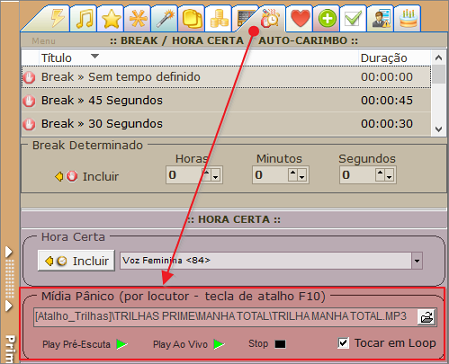Toggle the Tocar em Loop checkbox
Viewport: 449px width, 364px height.
pos(343,343)
